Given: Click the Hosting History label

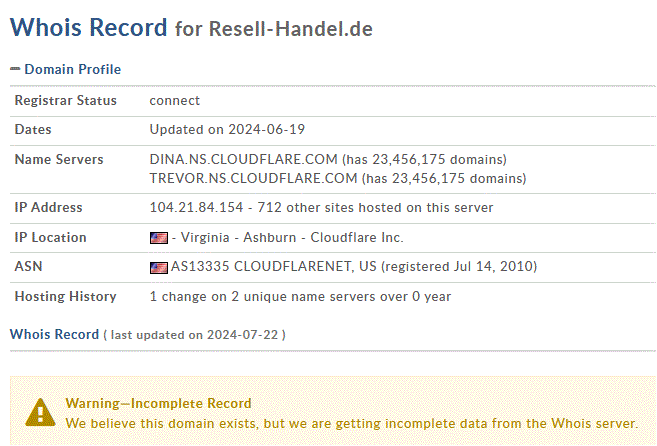Looking at the screenshot, I should click(x=66, y=297).
